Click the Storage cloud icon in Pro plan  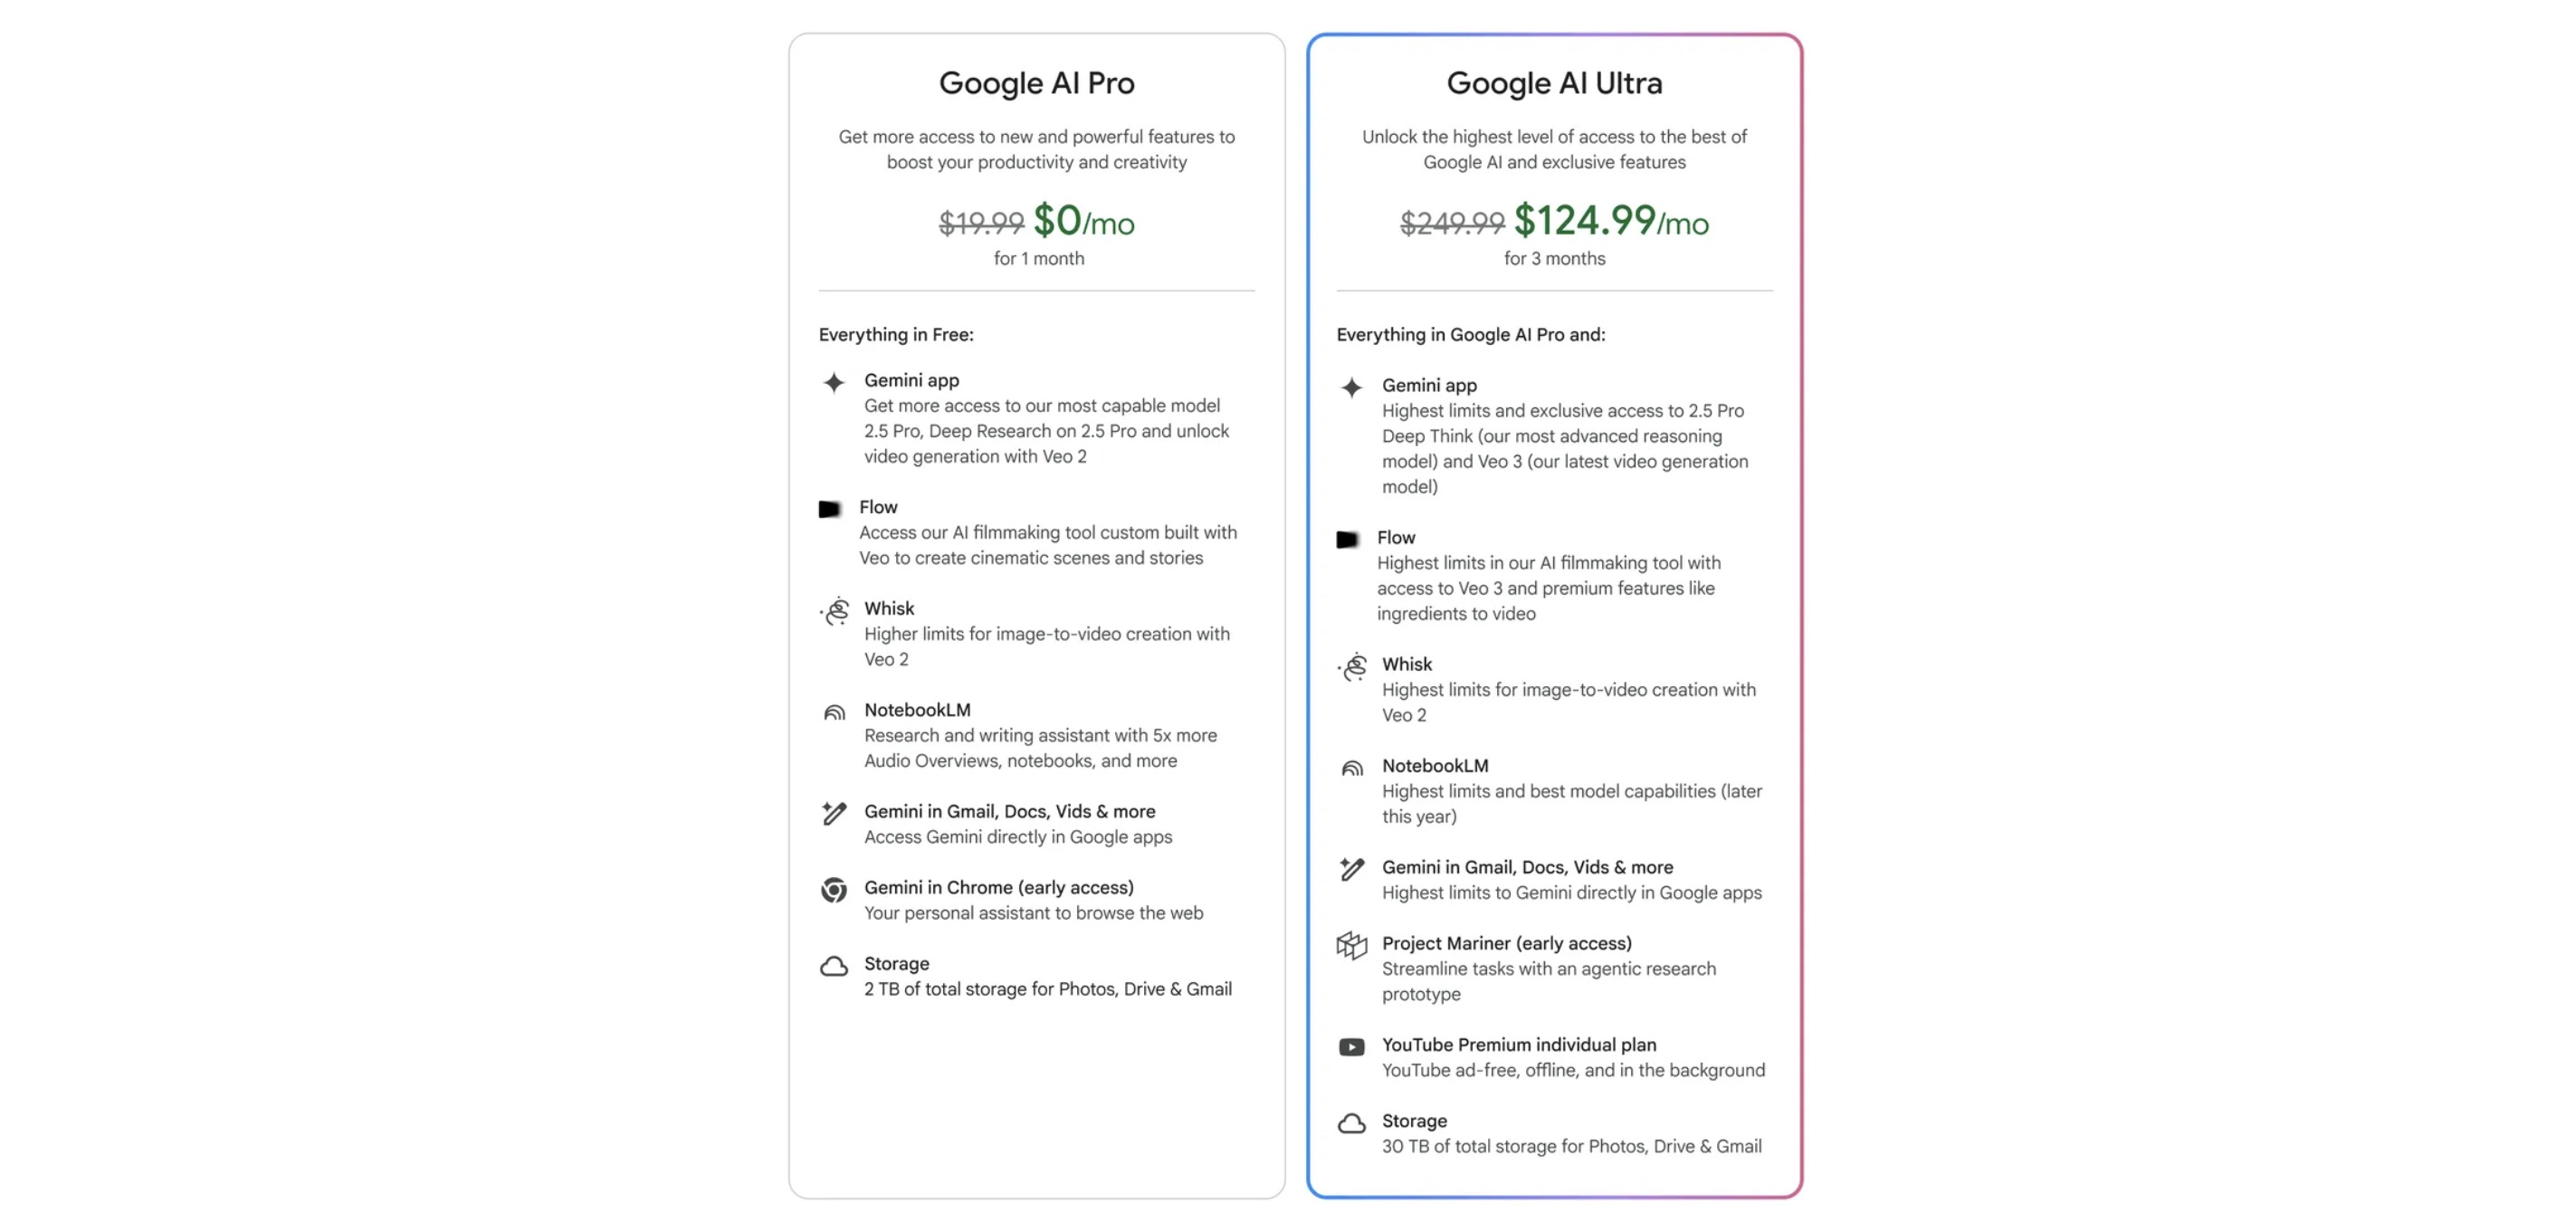834,966
